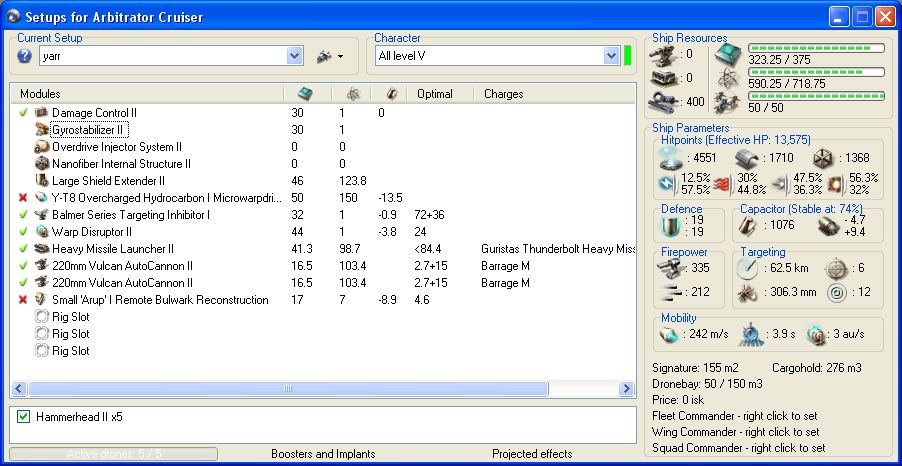The width and height of the screenshot is (902, 466).
Task: Click the blue help icon beside setup name
Action: (25, 57)
